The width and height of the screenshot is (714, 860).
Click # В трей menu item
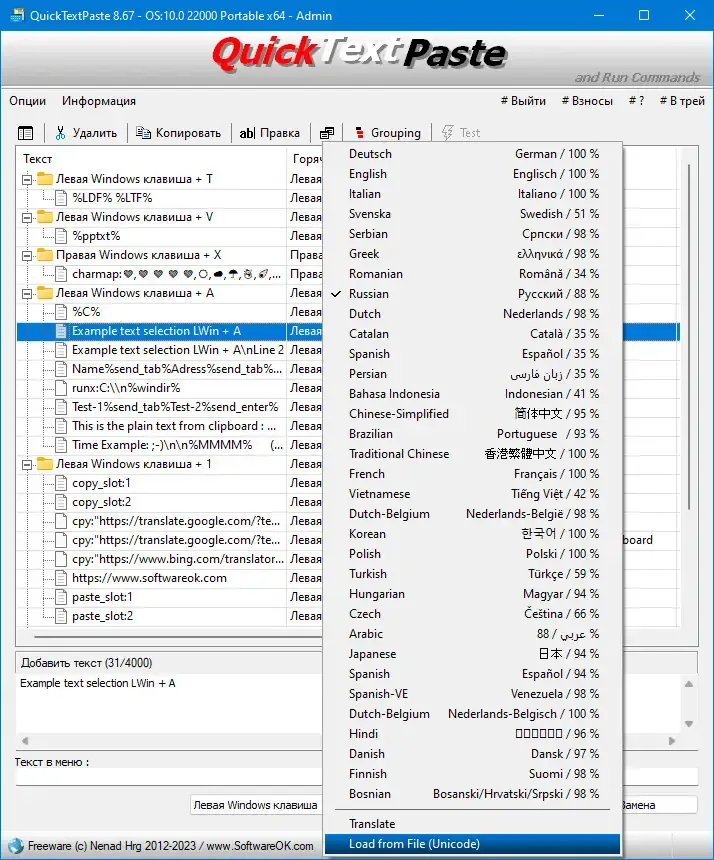[x=682, y=101]
